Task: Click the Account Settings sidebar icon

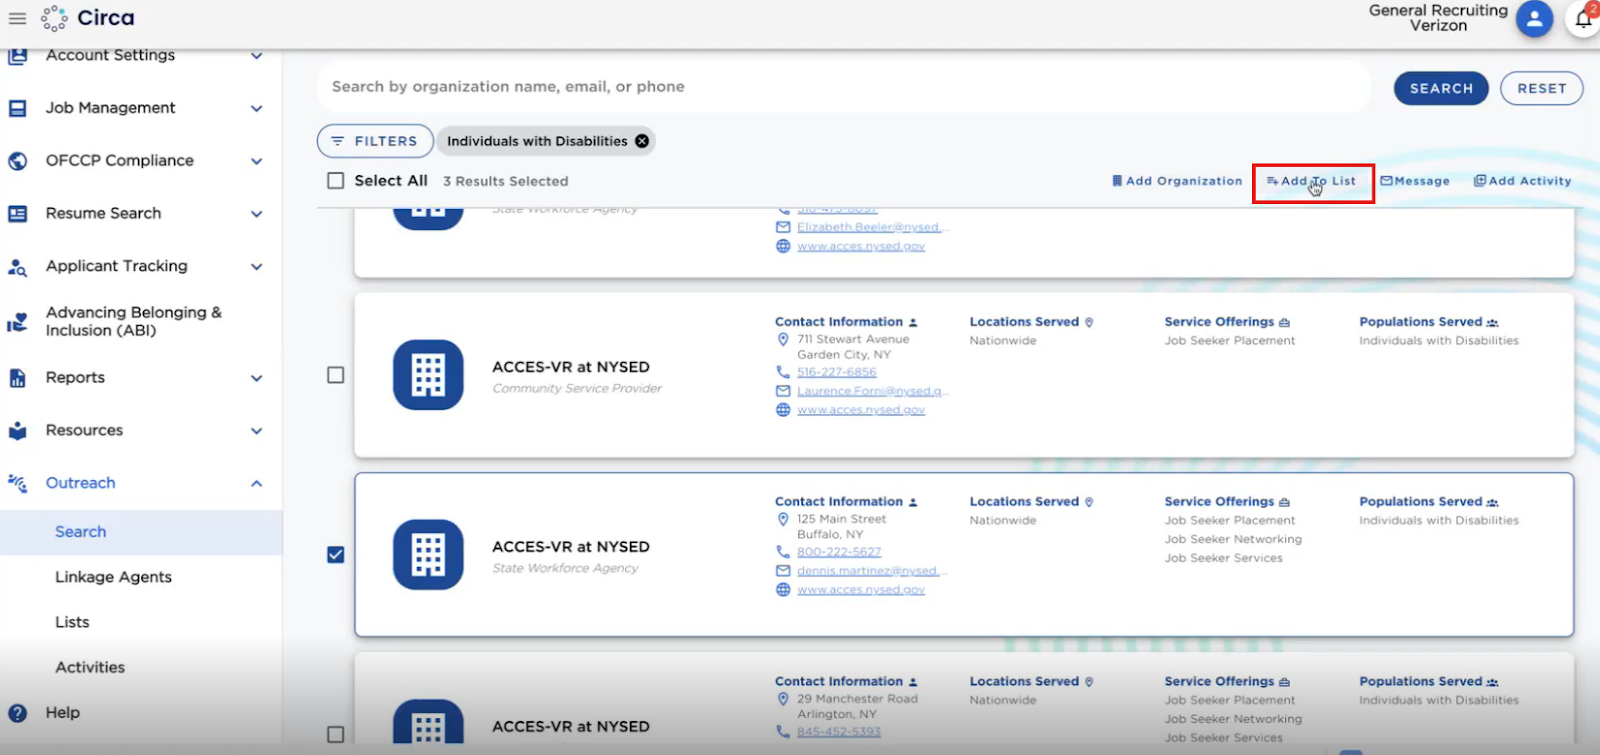Action: pos(17,56)
